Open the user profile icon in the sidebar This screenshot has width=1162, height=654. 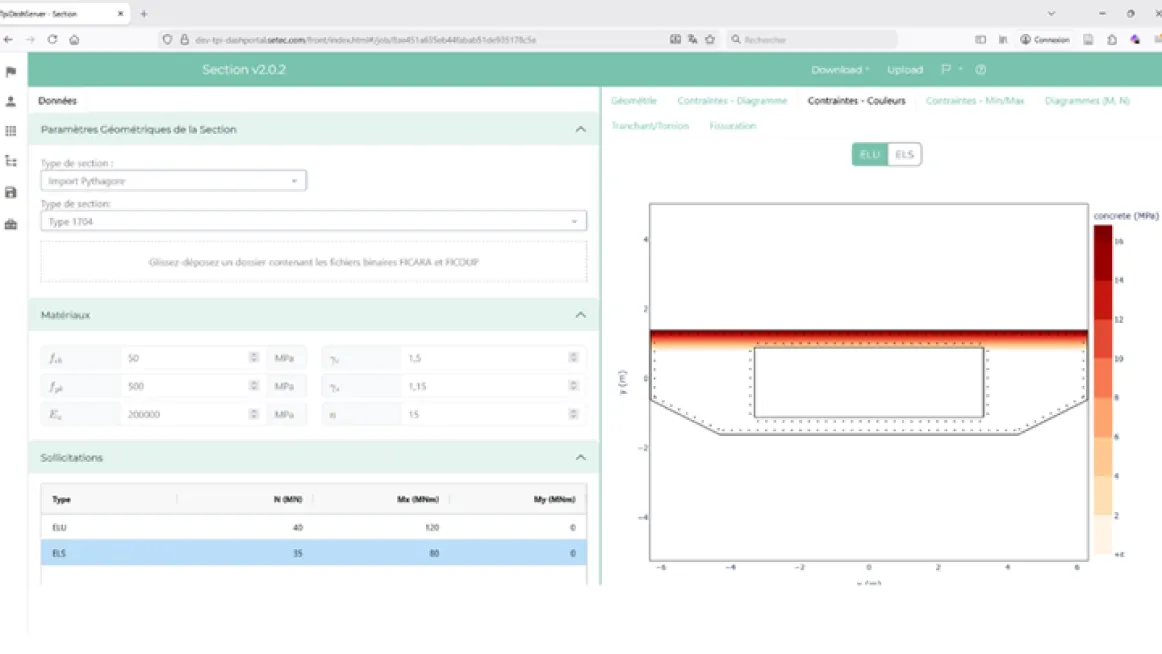pos(12,101)
